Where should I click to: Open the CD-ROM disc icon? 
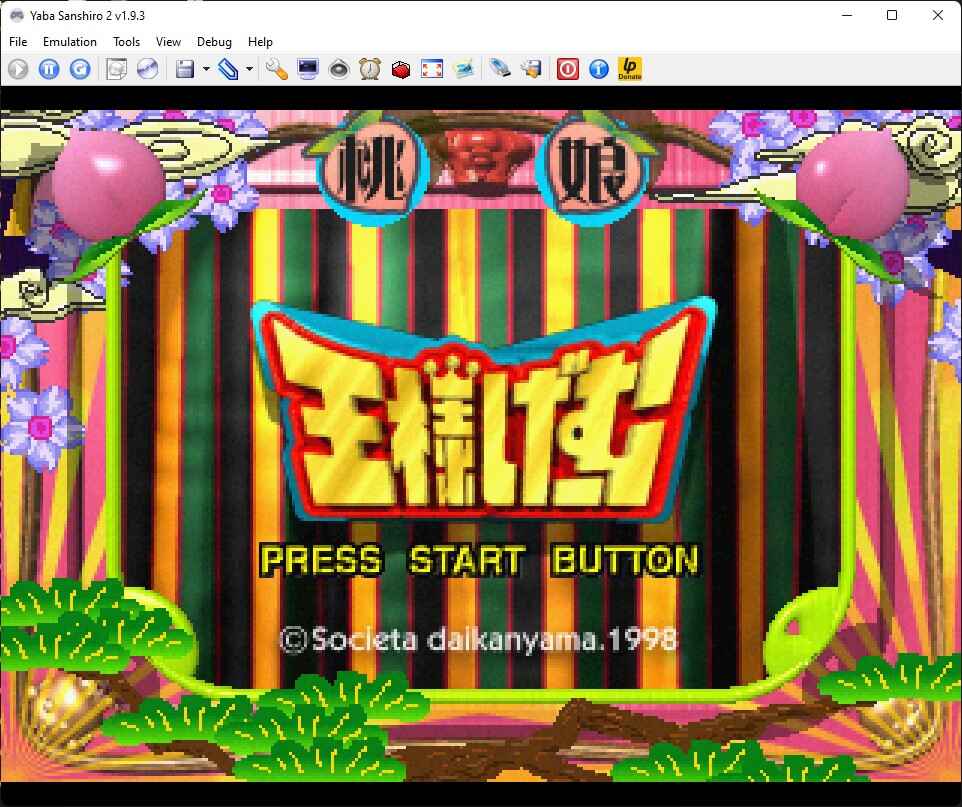(147, 69)
